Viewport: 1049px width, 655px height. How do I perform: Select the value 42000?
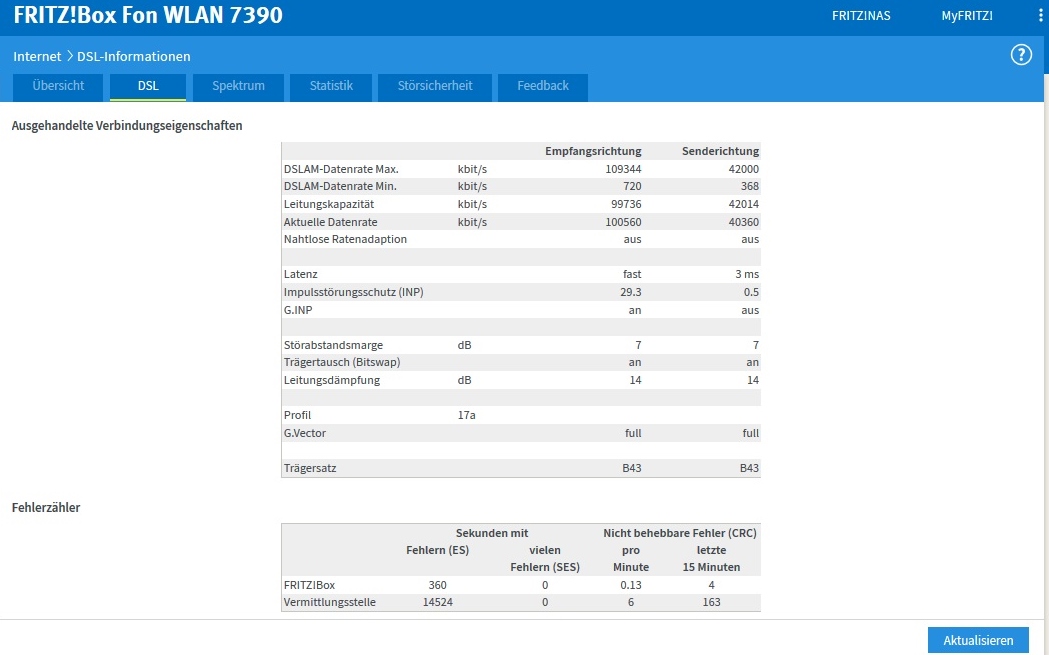744,169
